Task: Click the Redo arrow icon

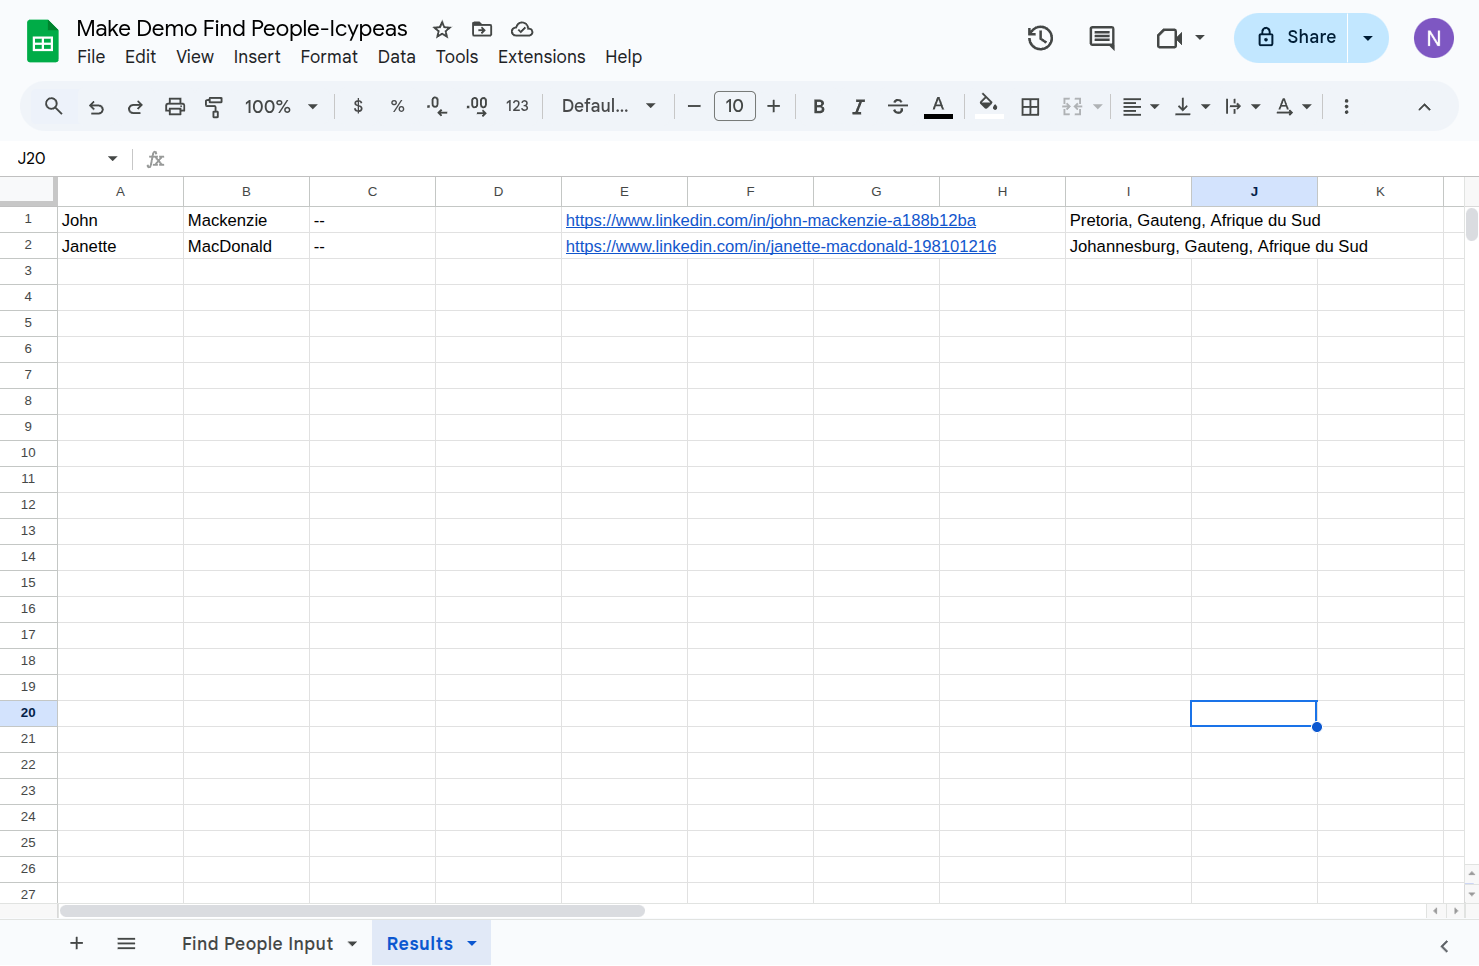Action: click(x=135, y=107)
